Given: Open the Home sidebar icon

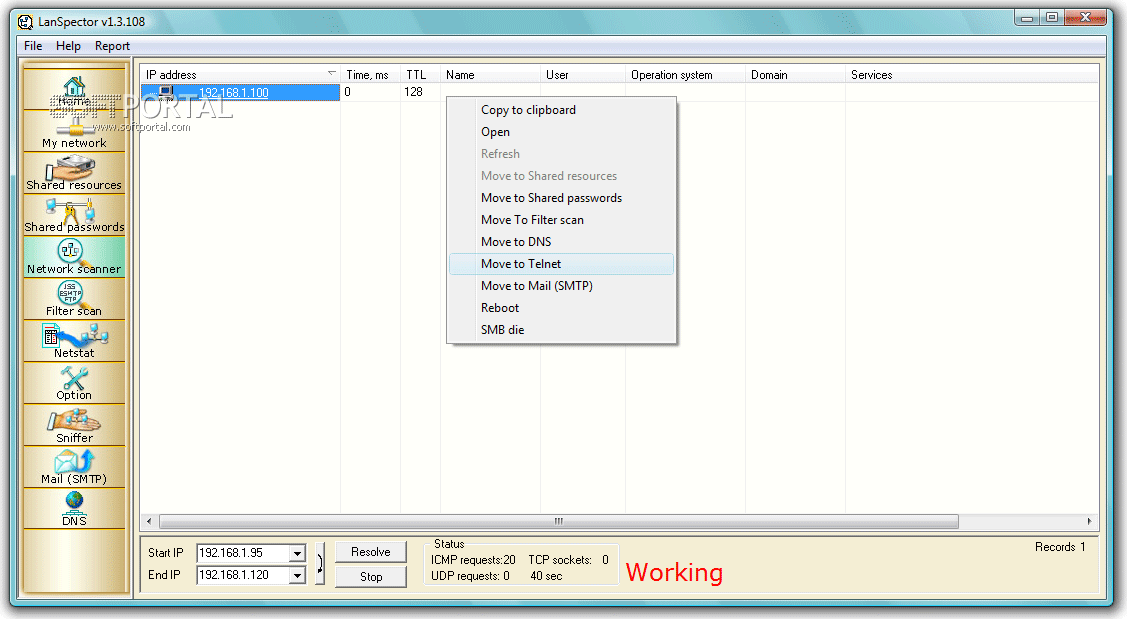Looking at the screenshot, I should coord(74,89).
